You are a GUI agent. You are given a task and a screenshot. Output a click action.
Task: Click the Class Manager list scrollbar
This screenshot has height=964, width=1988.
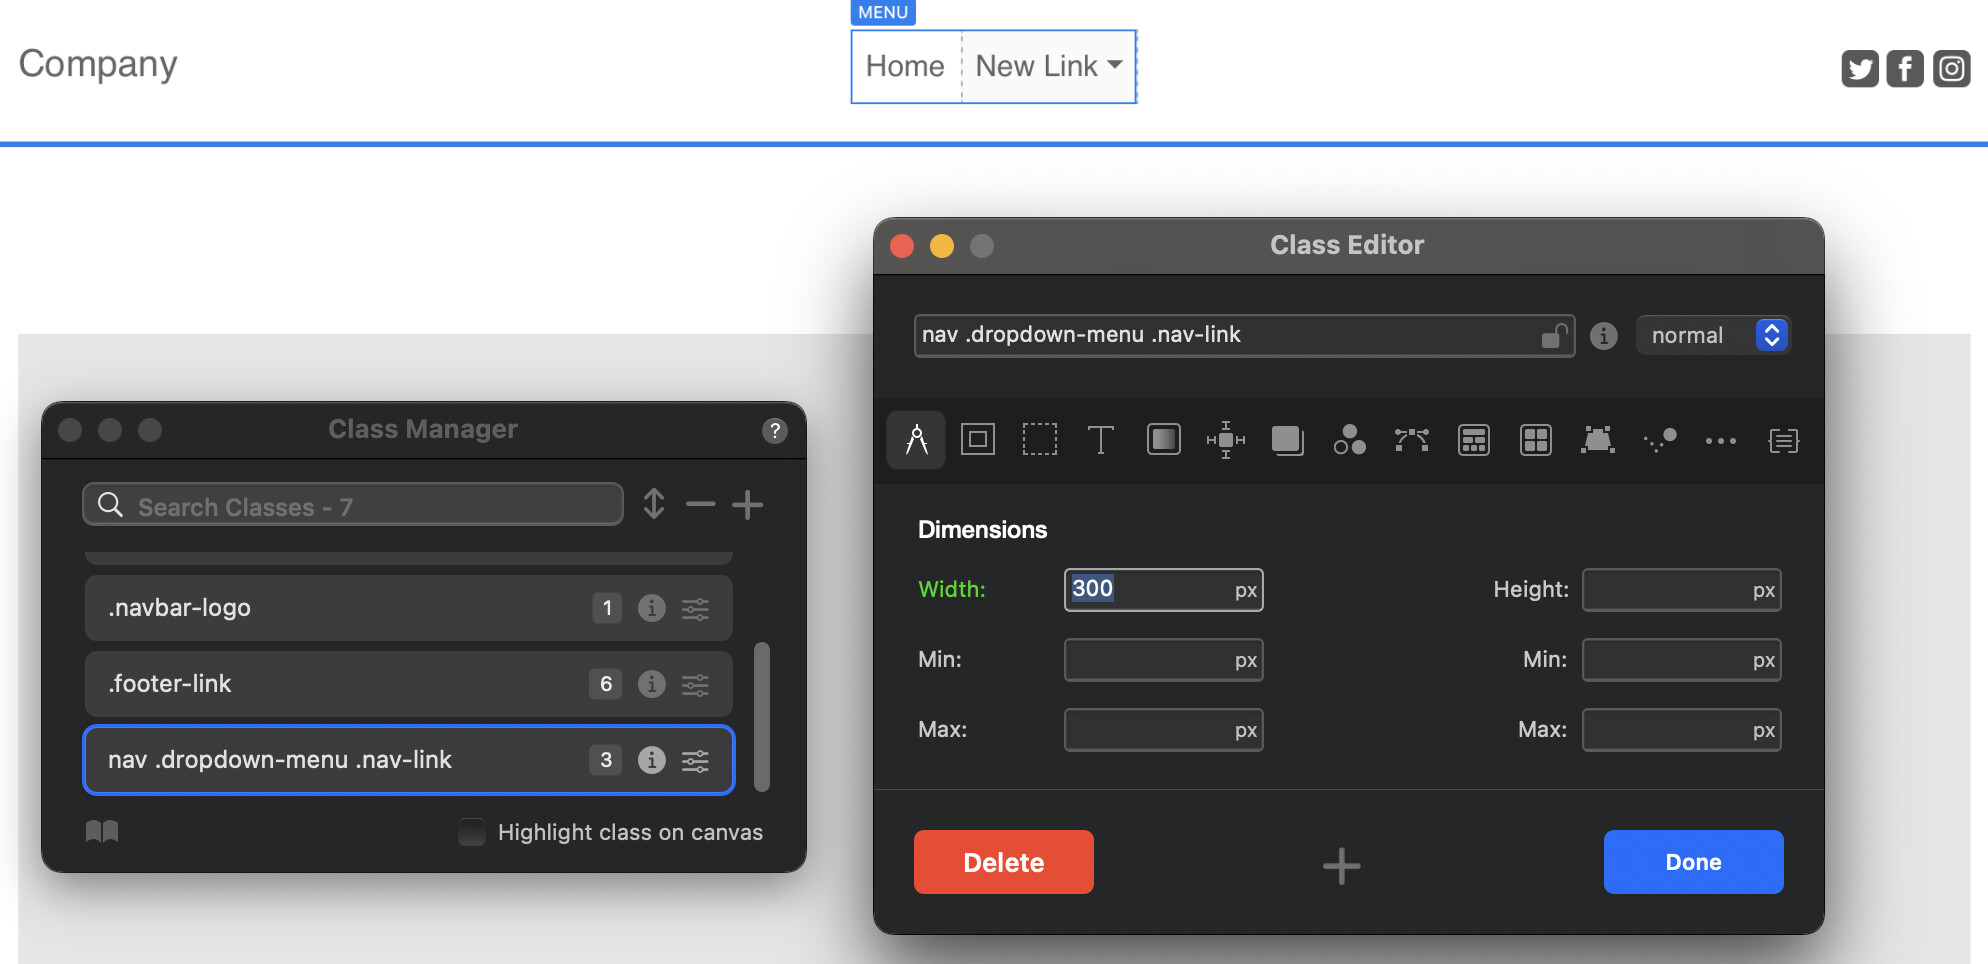pyautogui.click(x=762, y=716)
